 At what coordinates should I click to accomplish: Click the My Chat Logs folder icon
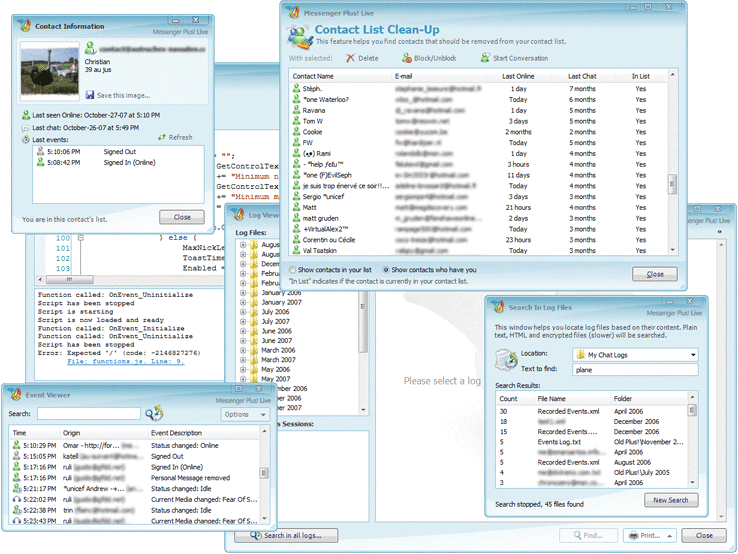click(x=580, y=354)
